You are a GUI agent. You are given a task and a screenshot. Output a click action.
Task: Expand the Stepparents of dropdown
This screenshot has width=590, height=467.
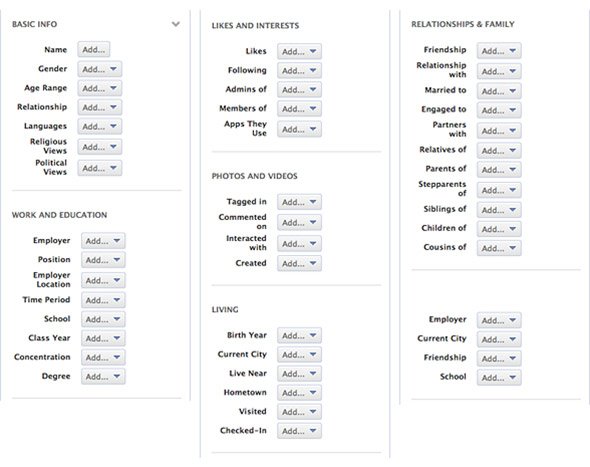tap(499, 190)
